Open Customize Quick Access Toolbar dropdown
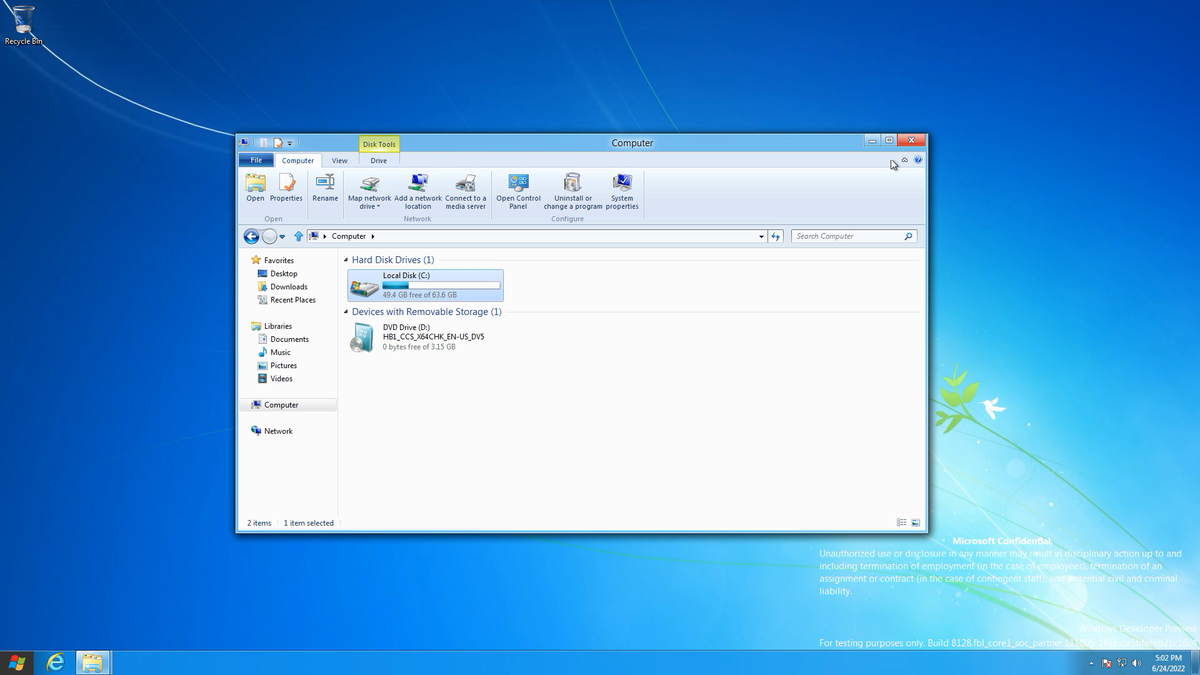Viewport: 1200px width, 675px height. pos(290,143)
